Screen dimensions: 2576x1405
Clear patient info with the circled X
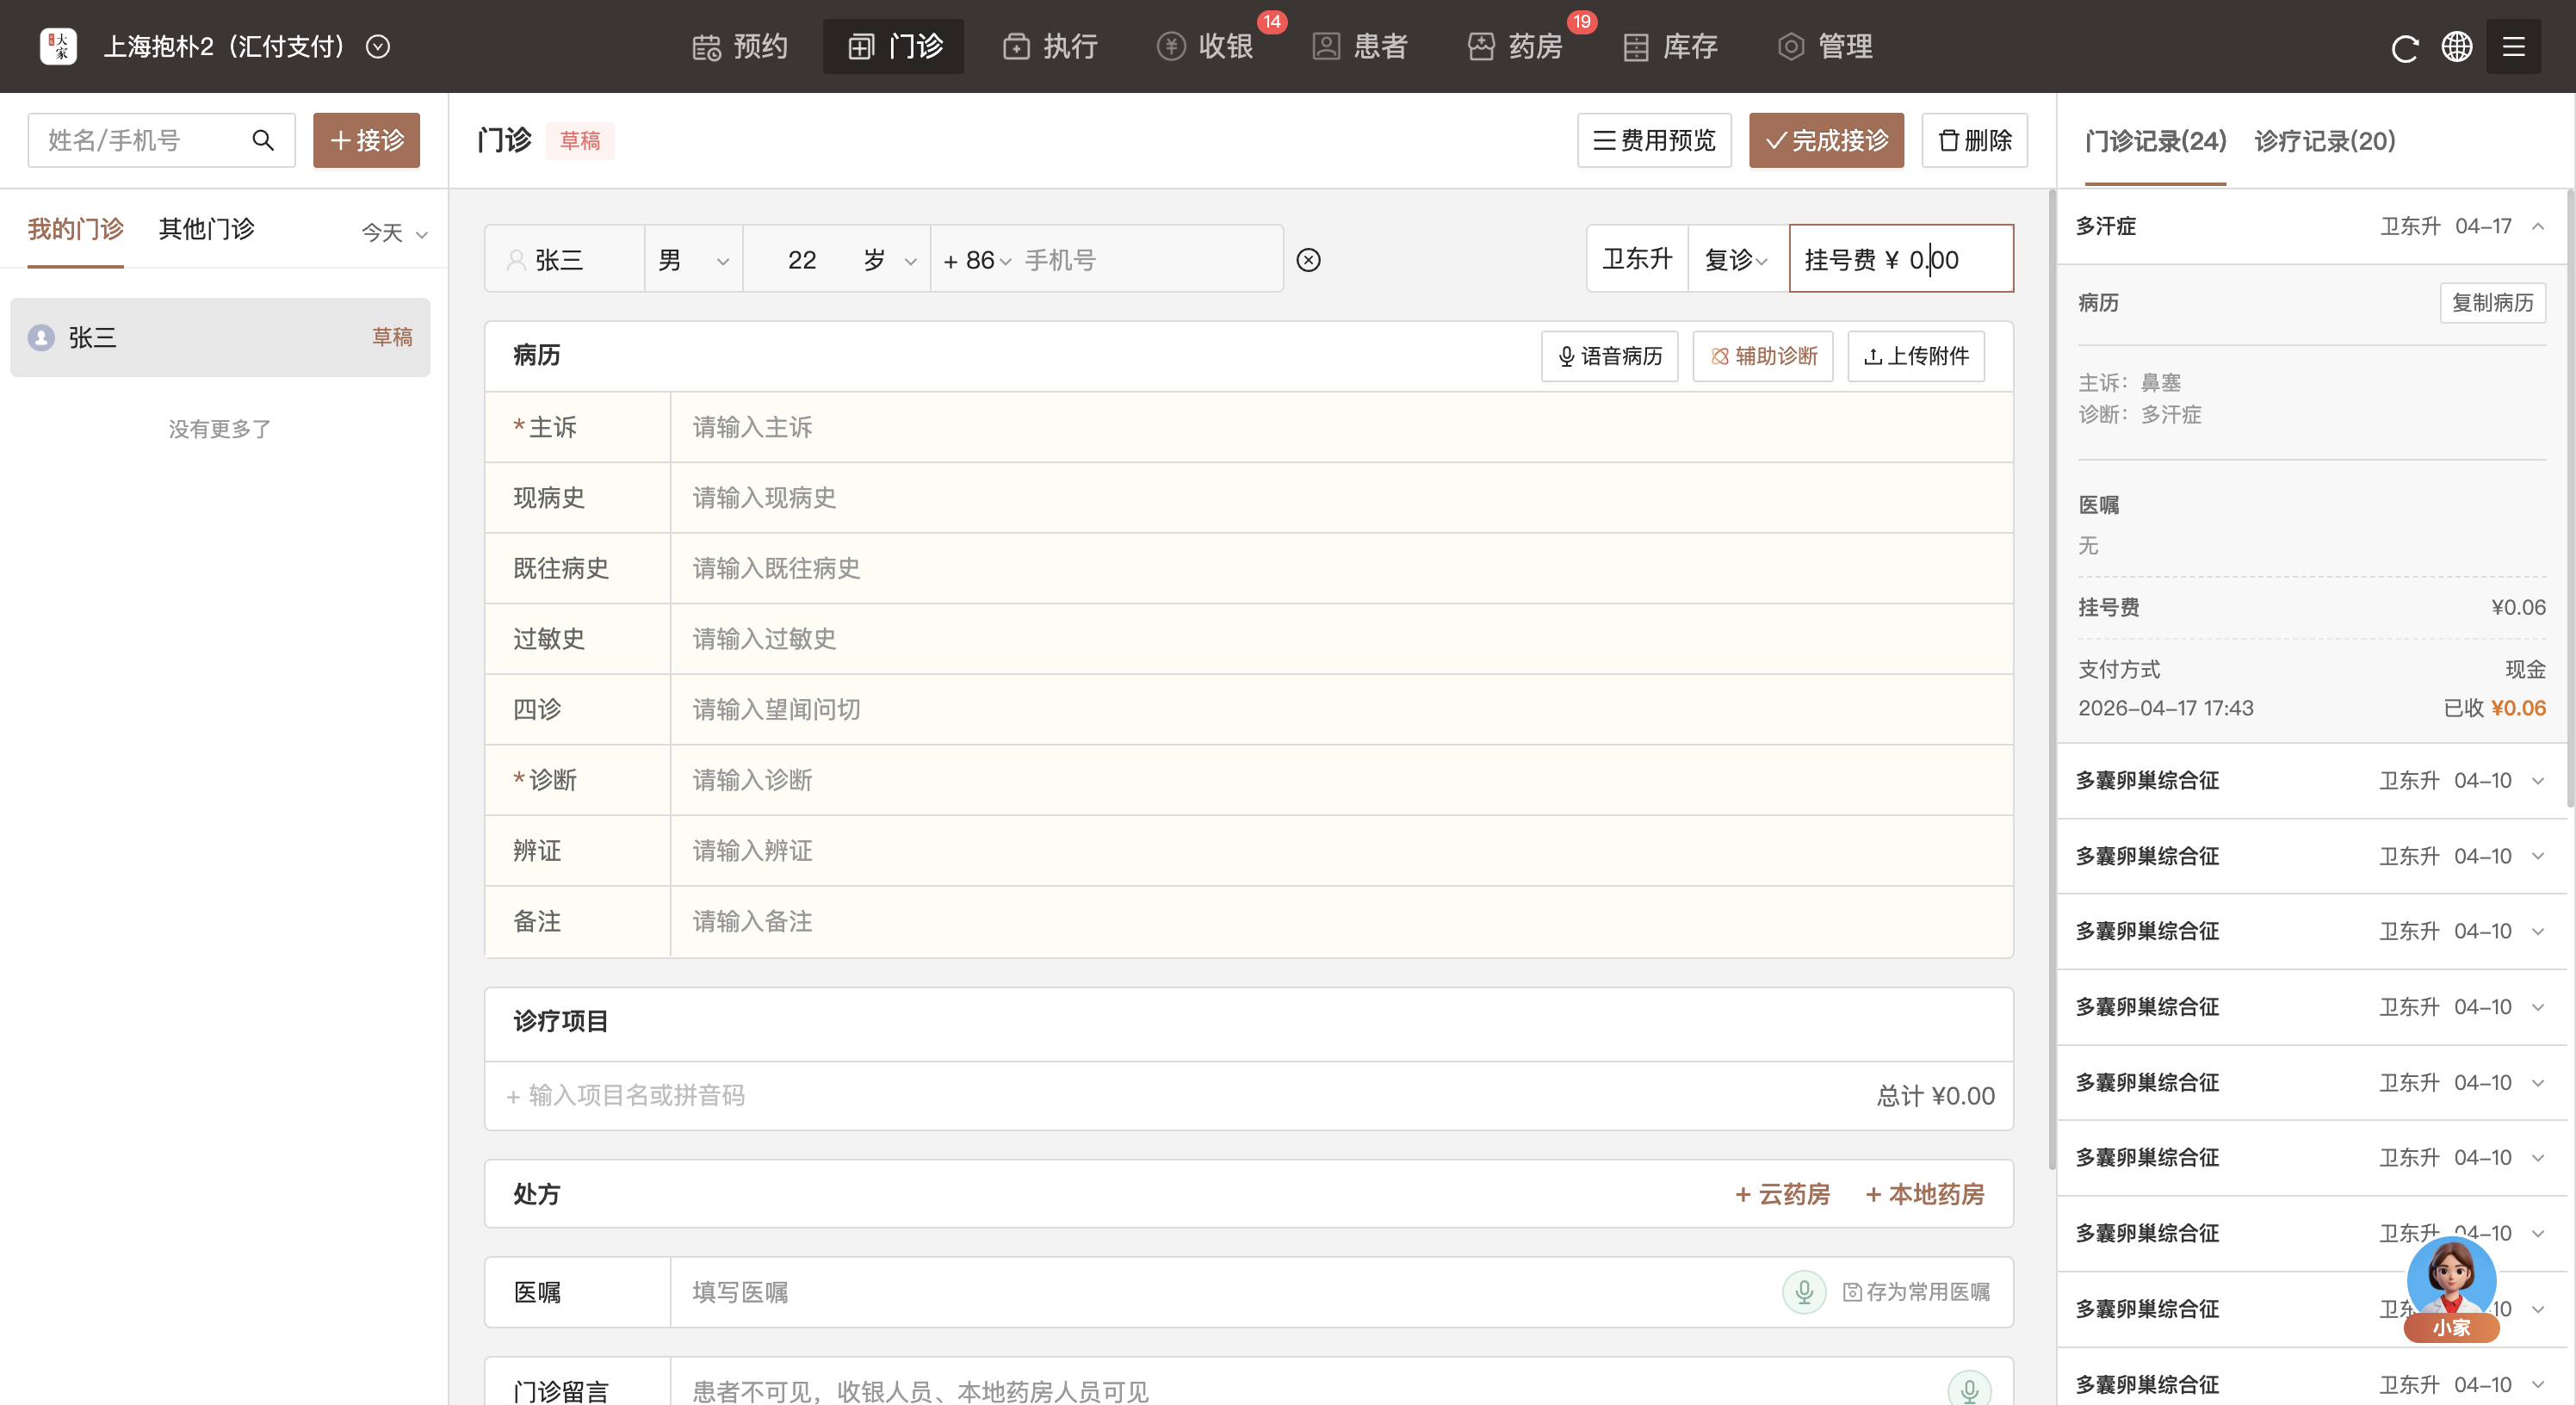tap(1308, 260)
